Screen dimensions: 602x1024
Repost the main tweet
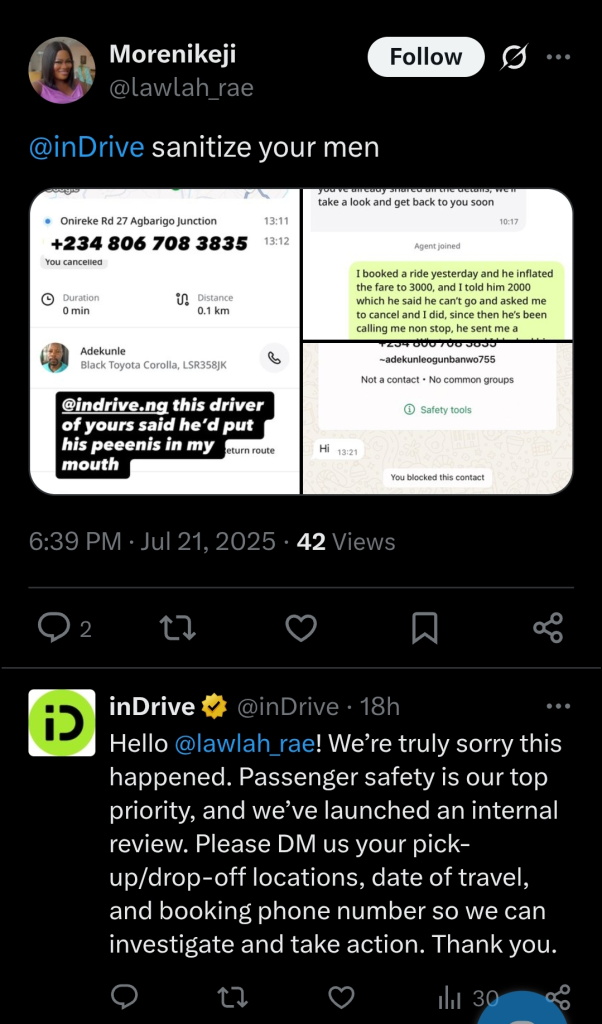(x=178, y=628)
